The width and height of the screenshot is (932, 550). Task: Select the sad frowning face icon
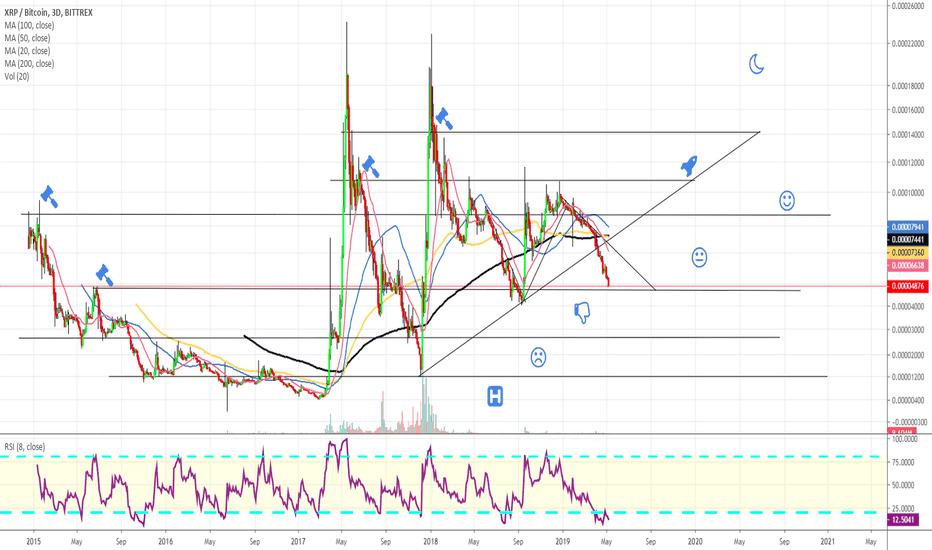(x=538, y=357)
